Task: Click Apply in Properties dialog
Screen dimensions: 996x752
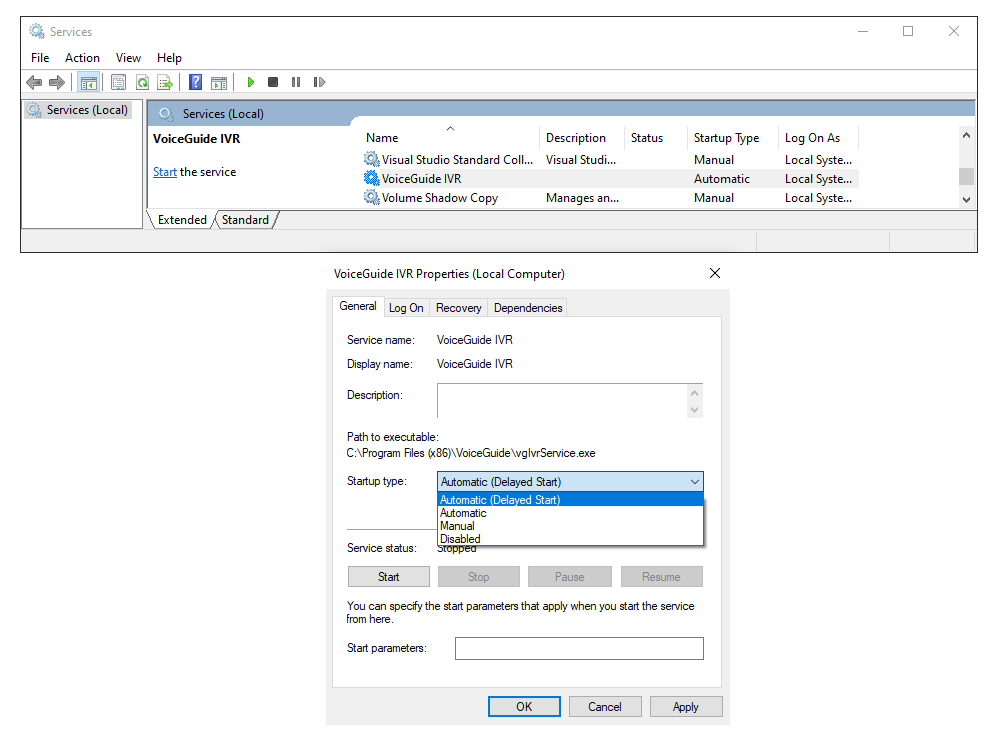Action: (686, 706)
